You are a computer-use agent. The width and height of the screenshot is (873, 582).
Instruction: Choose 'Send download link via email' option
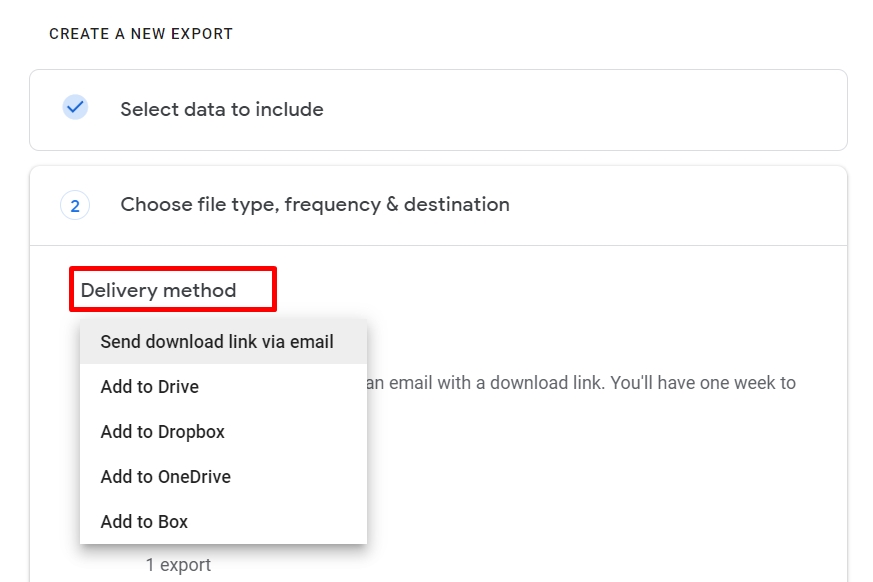click(x=223, y=341)
